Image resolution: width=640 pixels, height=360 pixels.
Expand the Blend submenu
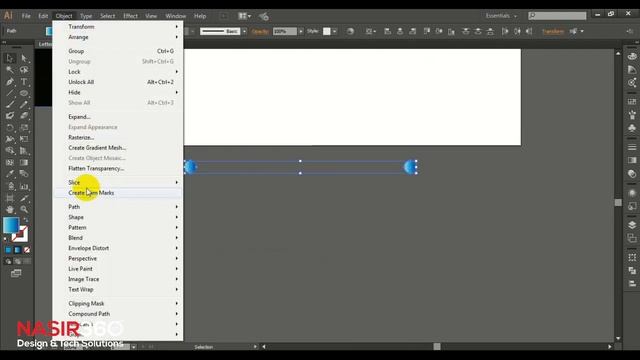[118, 238]
